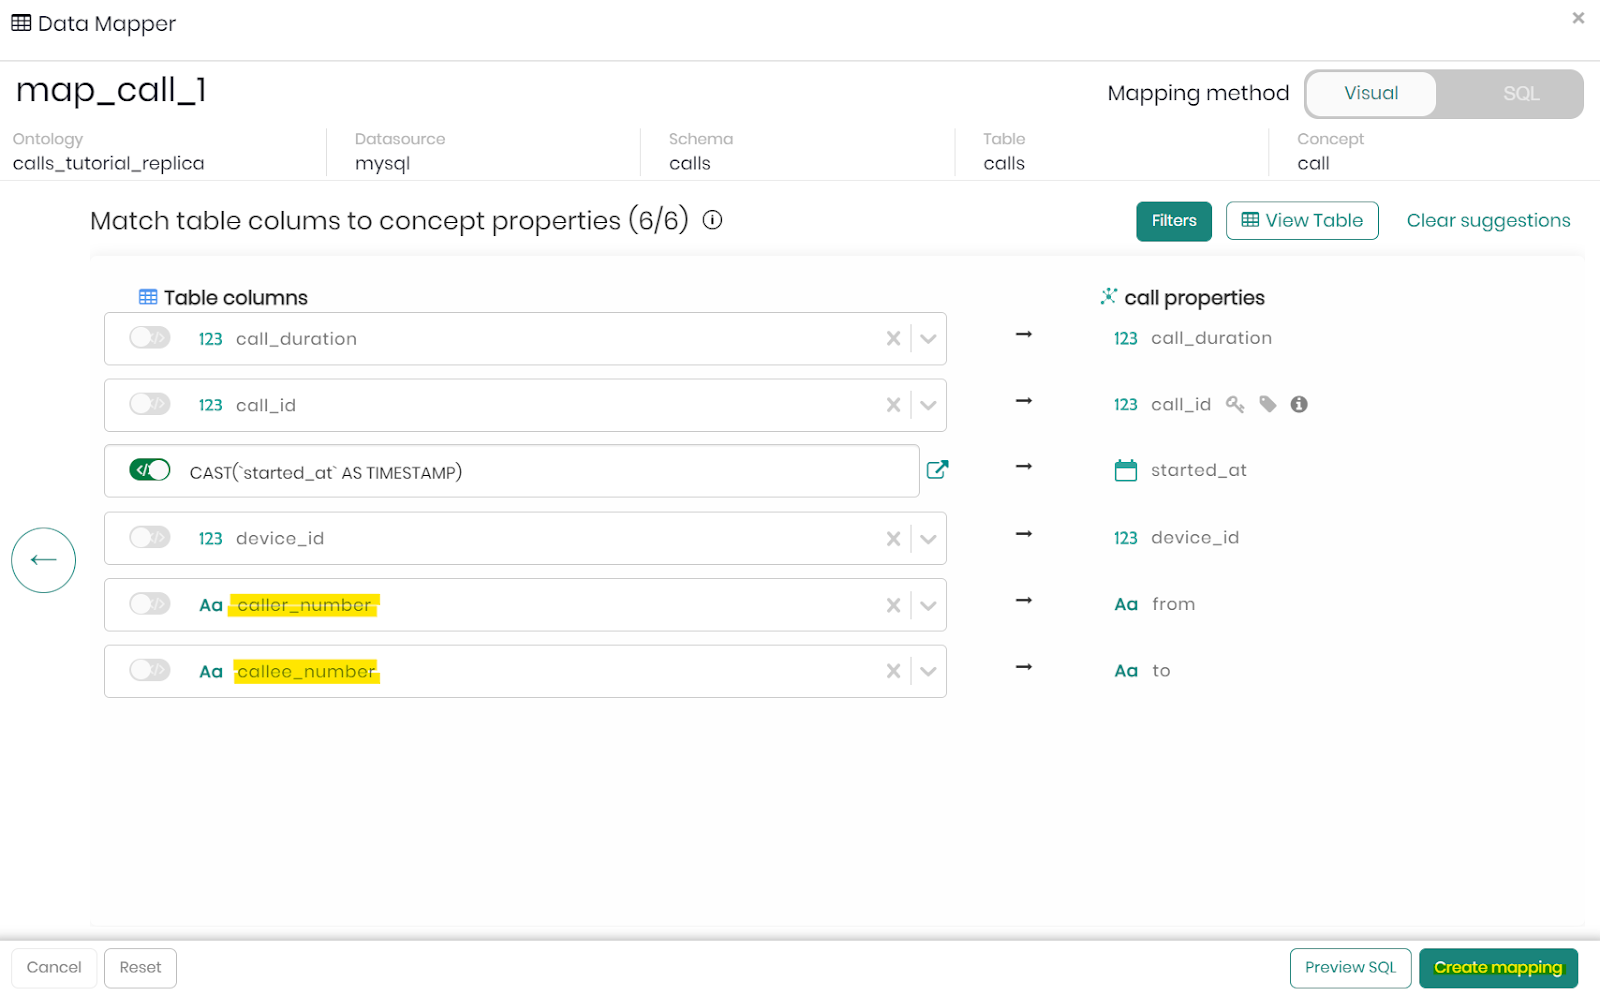Viewport: 1600px width, 996px height.
Task: Open the Preview SQL view
Action: click(x=1350, y=968)
